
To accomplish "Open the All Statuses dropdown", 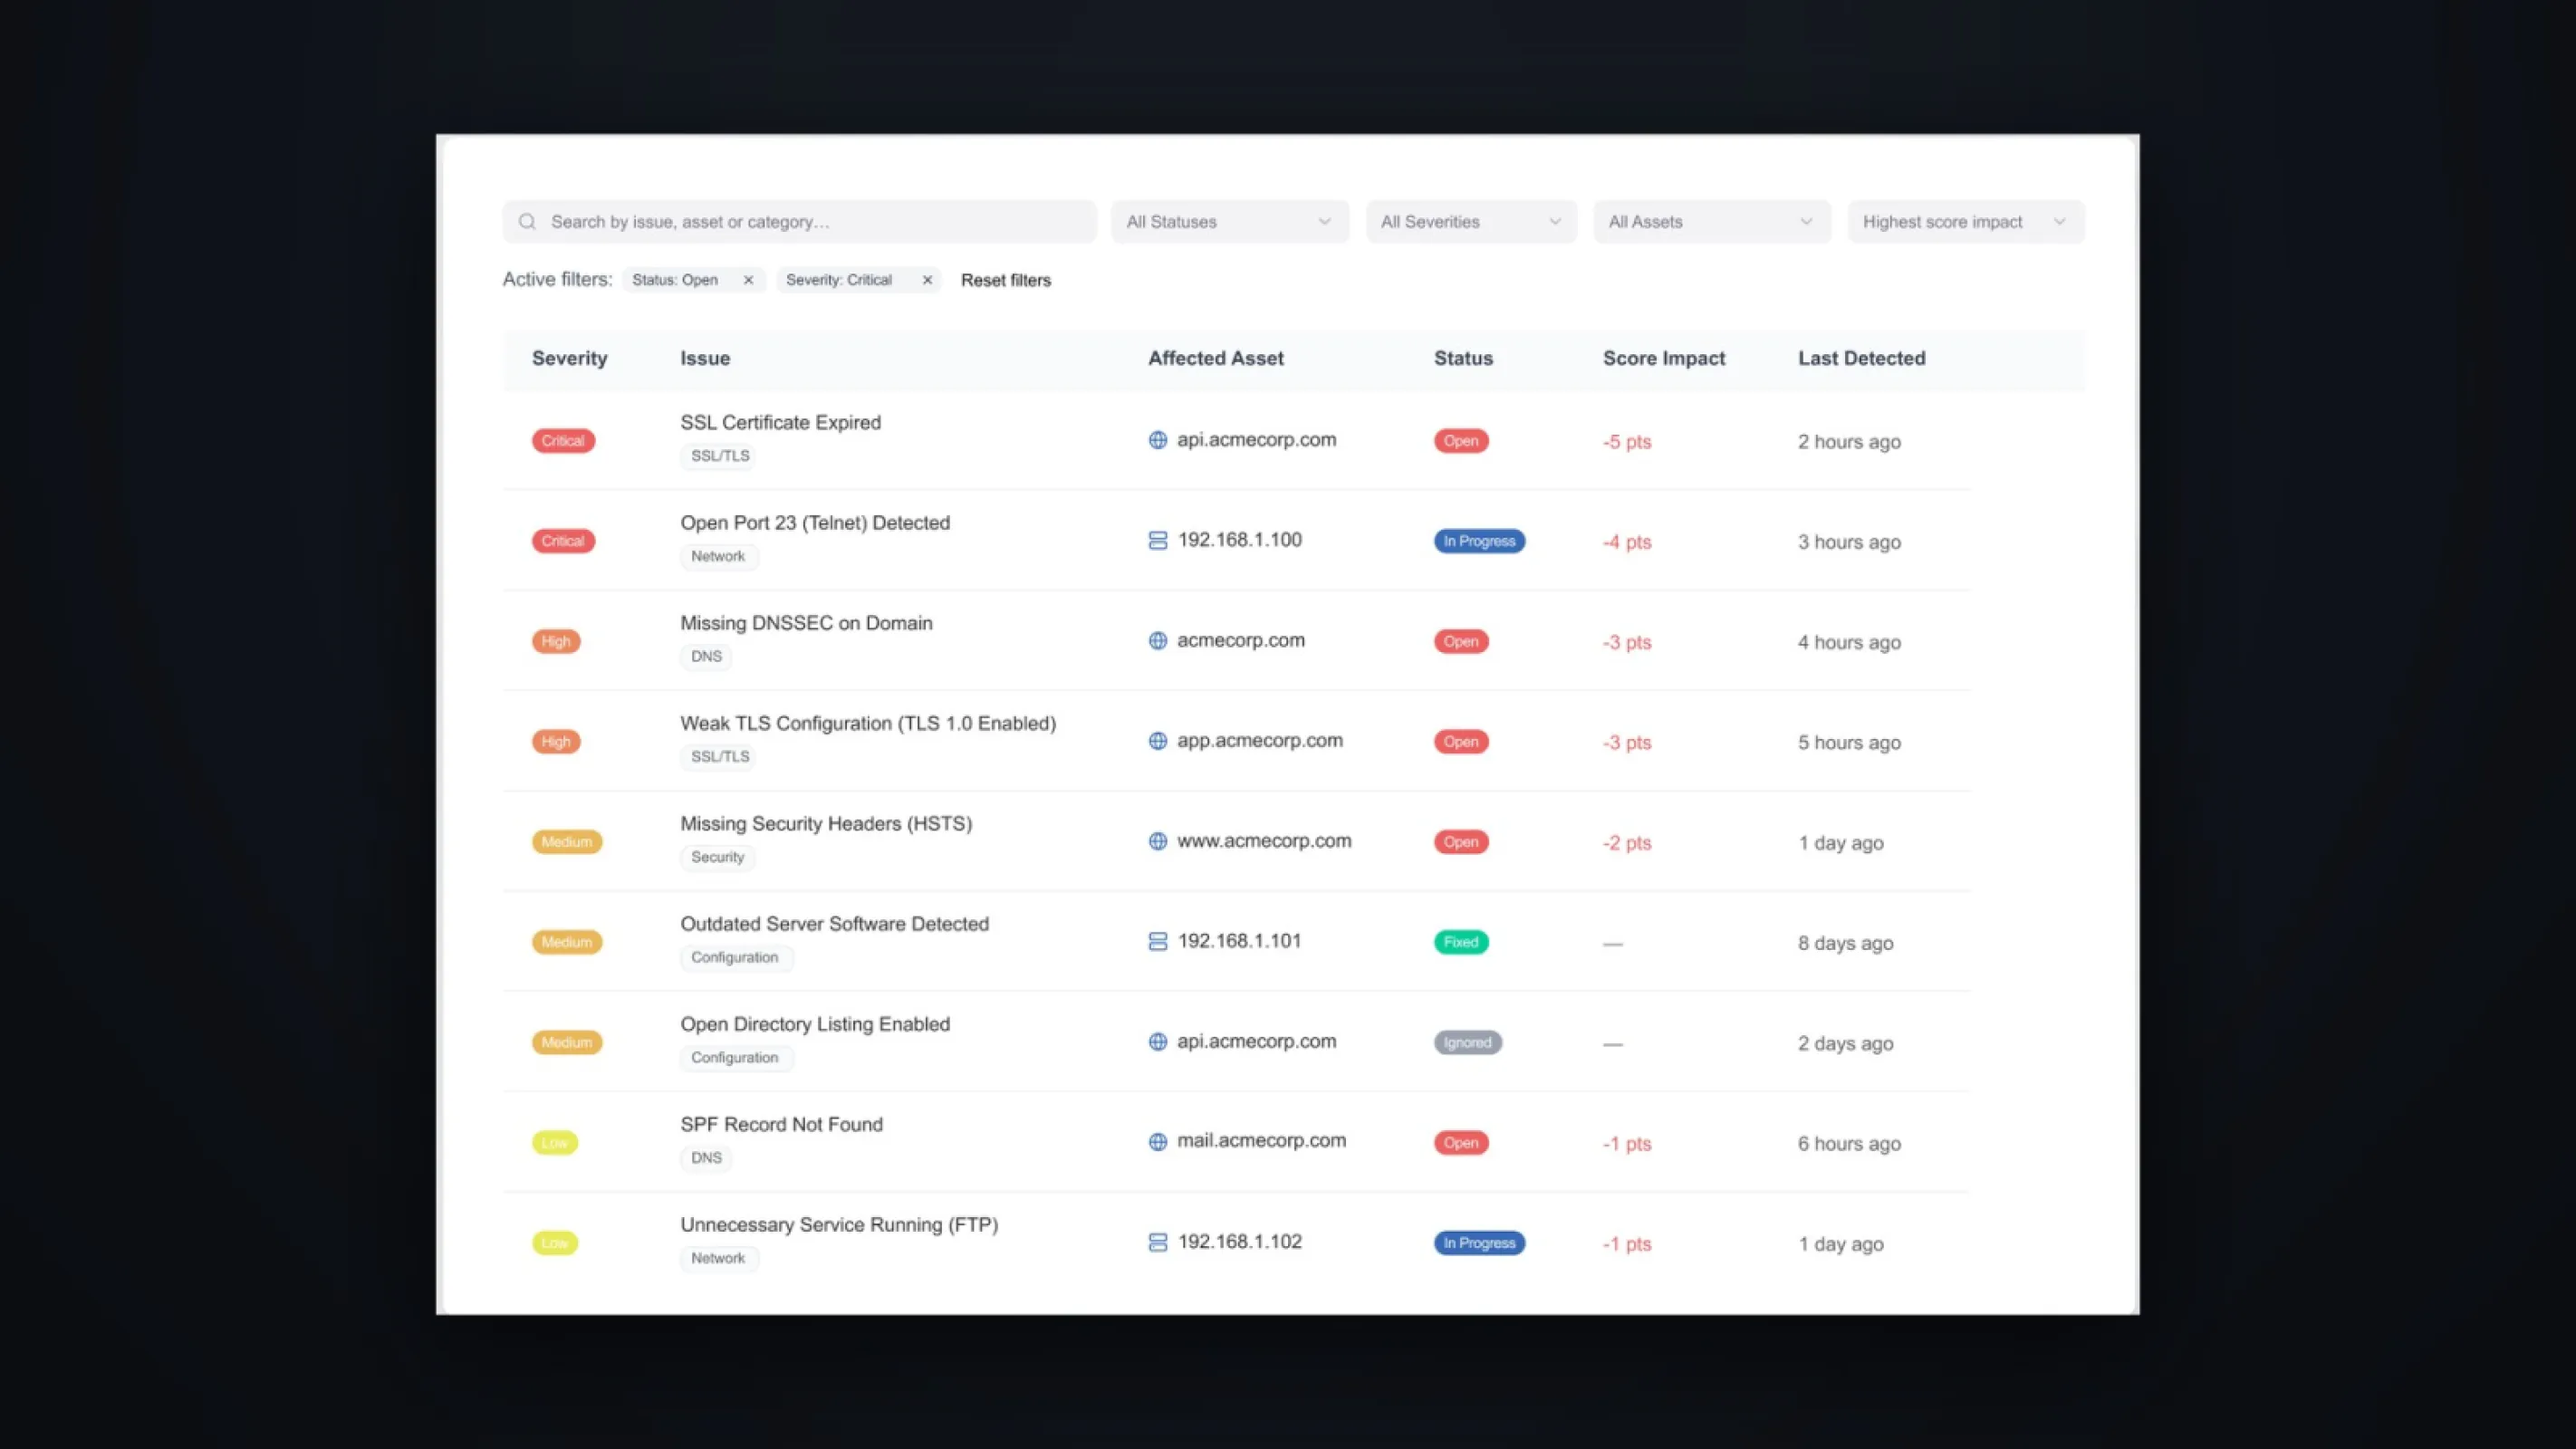I will coord(1229,222).
